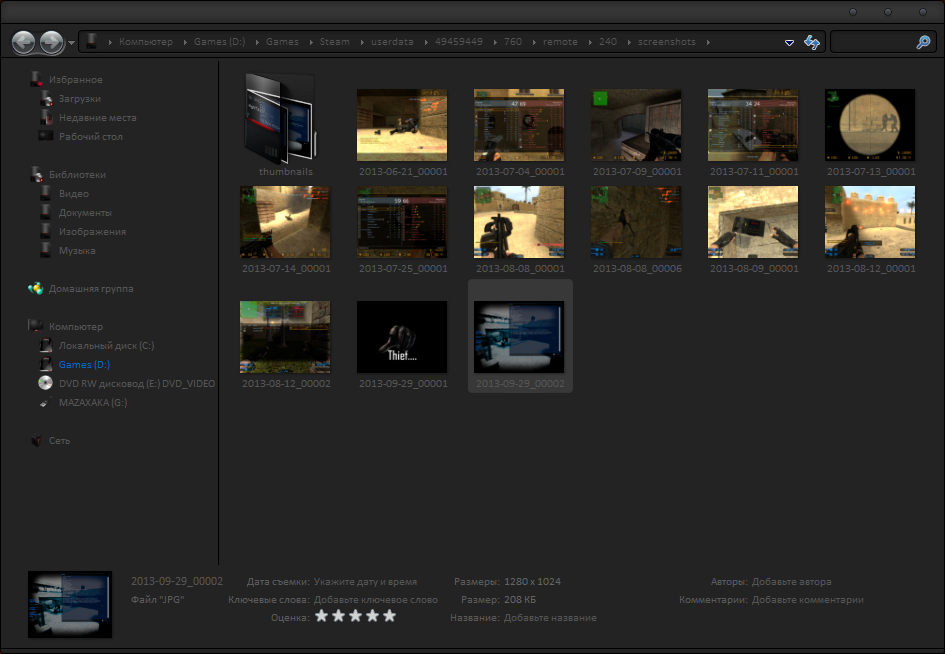The height and width of the screenshot is (654, 945).
Task: Click Добавьте ключевое слово keywords field
Action: [x=375, y=600]
